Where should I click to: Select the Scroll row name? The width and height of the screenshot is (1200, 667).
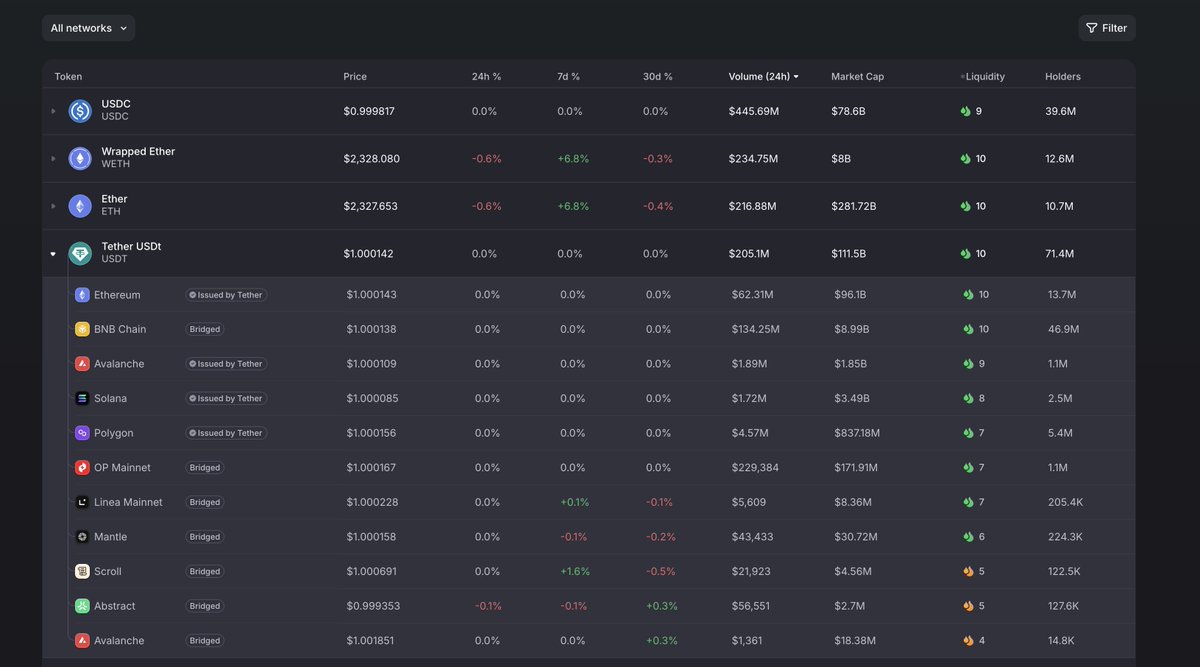pos(108,572)
